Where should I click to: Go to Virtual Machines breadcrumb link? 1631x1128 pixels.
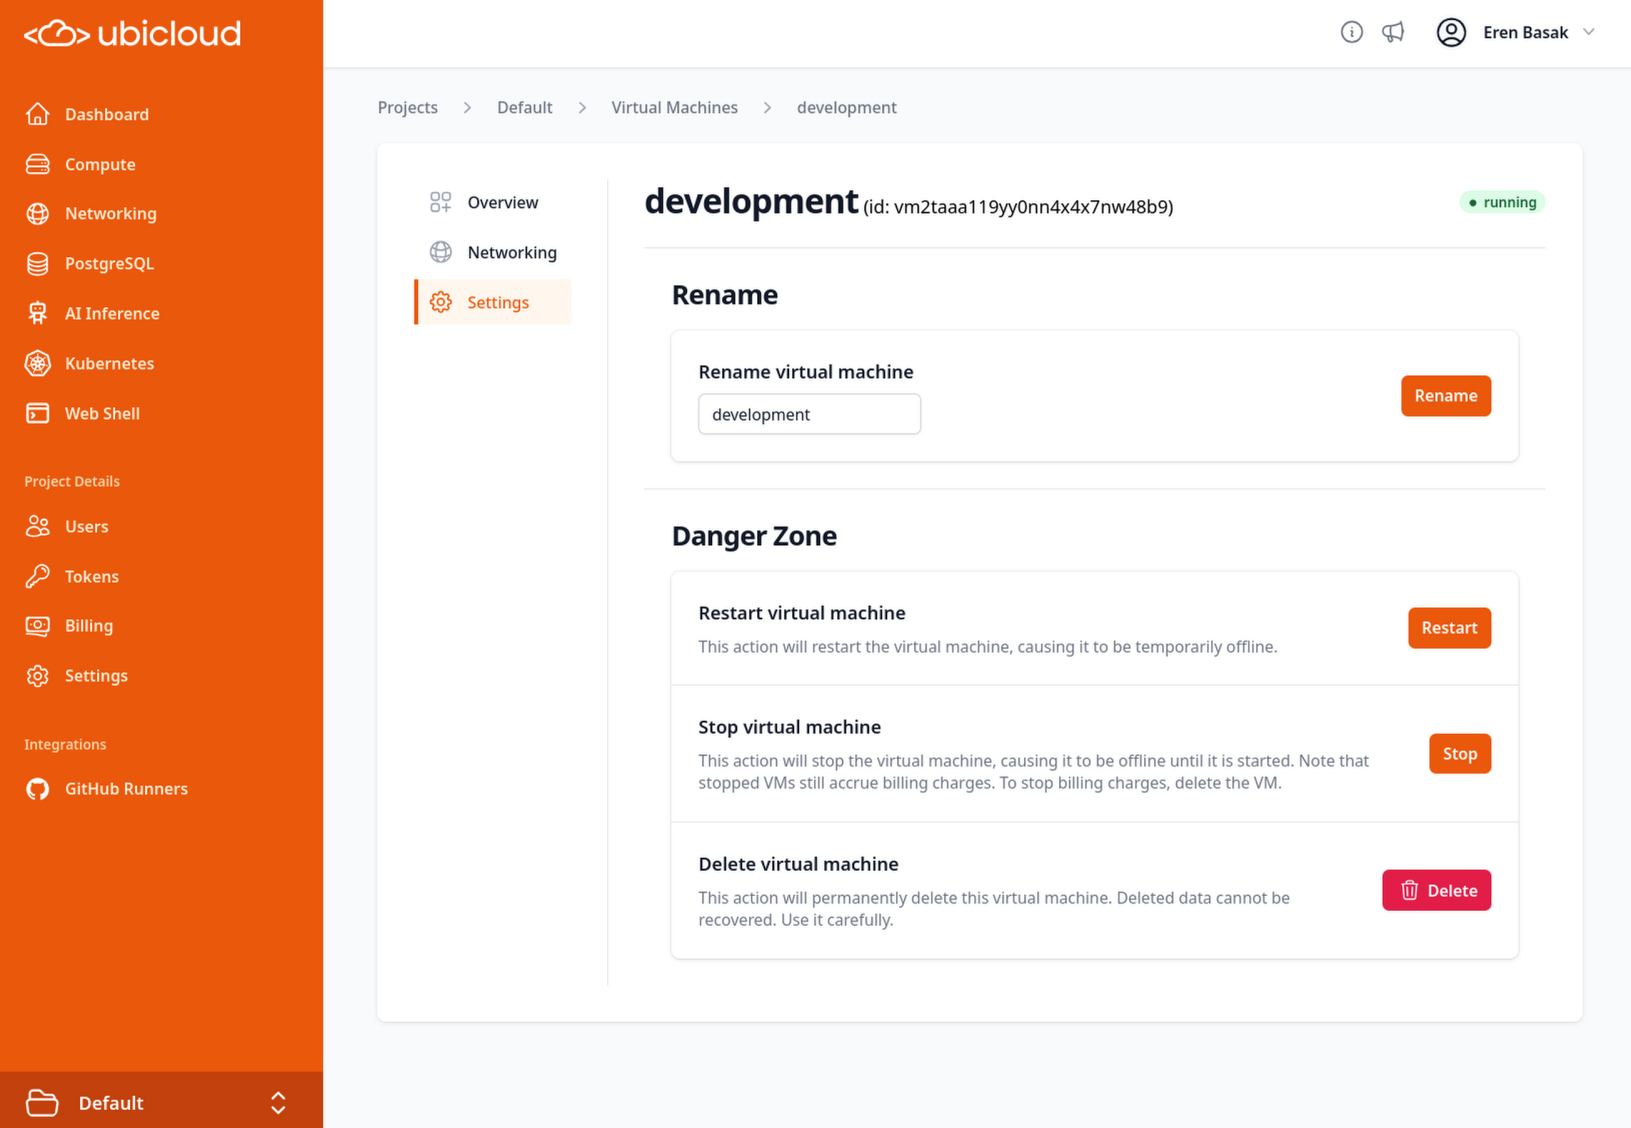(675, 108)
